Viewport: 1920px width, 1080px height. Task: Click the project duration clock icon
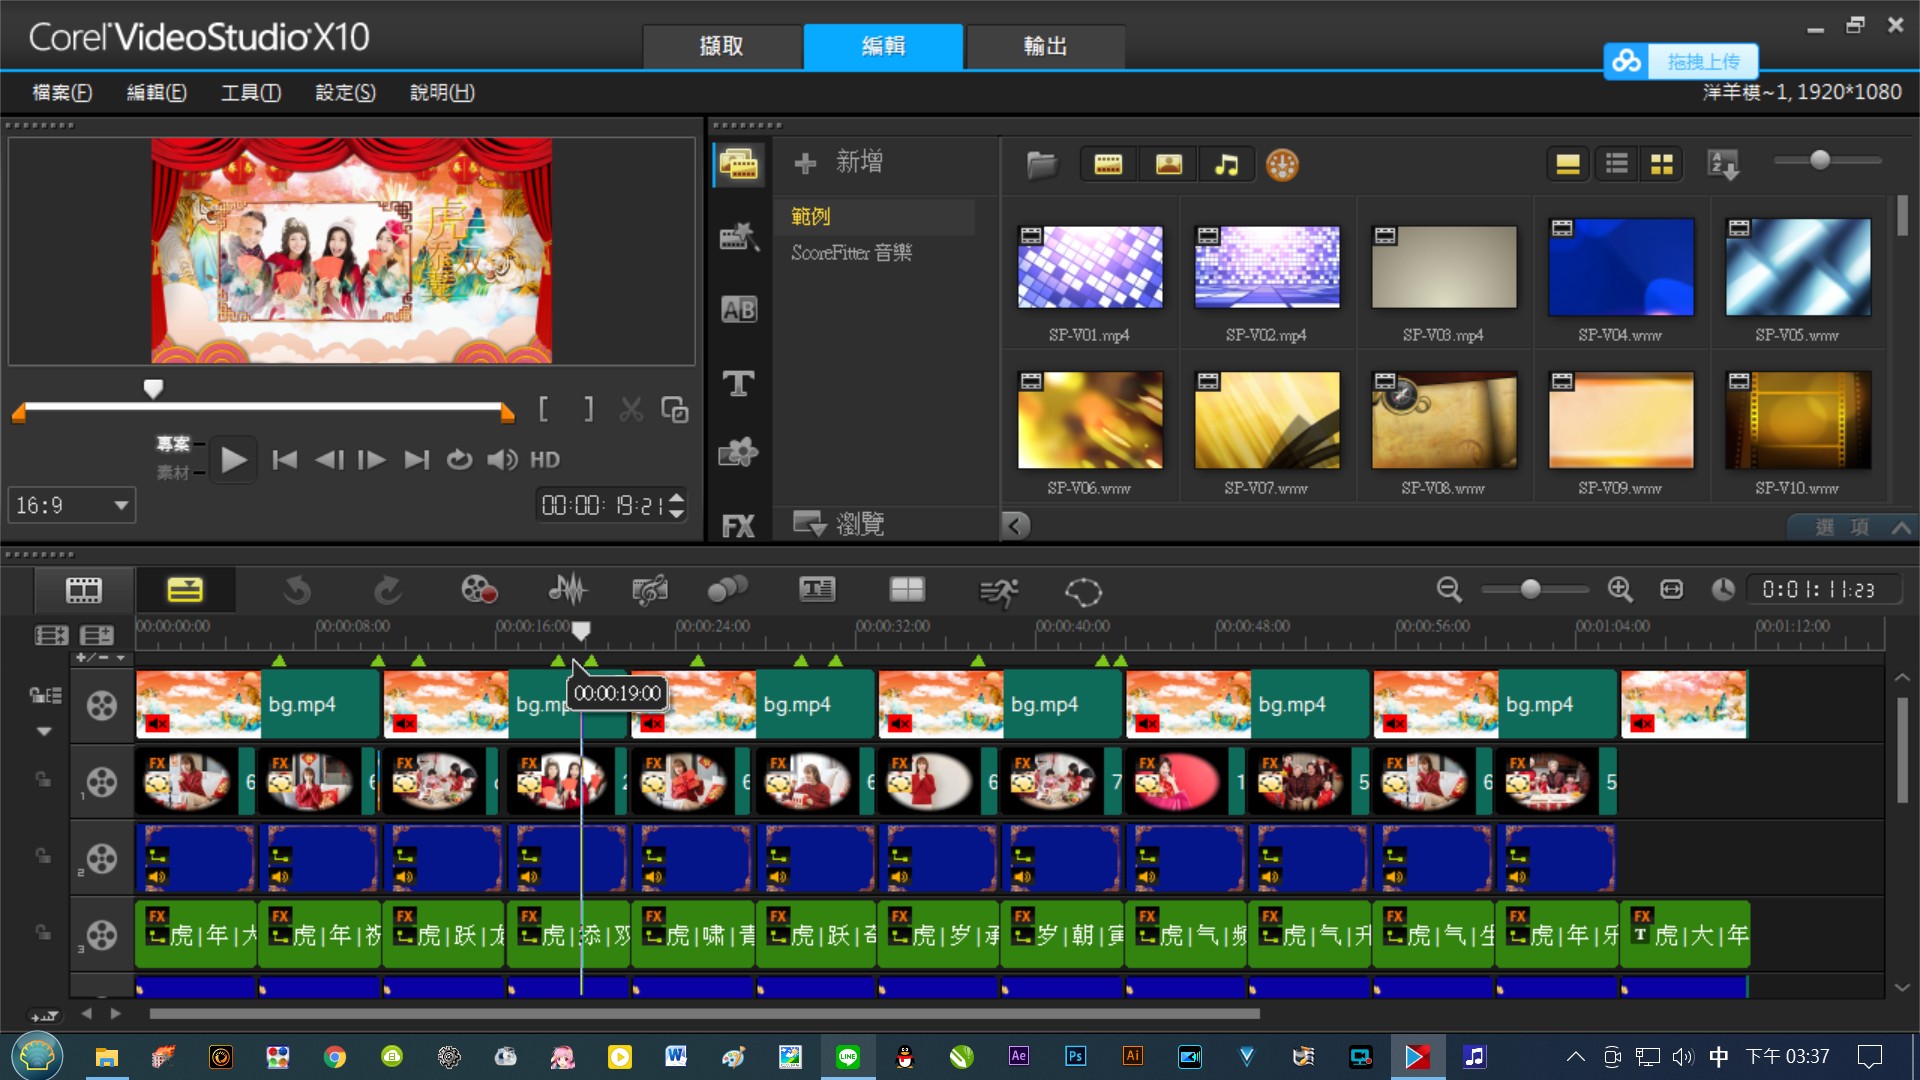(1723, 590)
